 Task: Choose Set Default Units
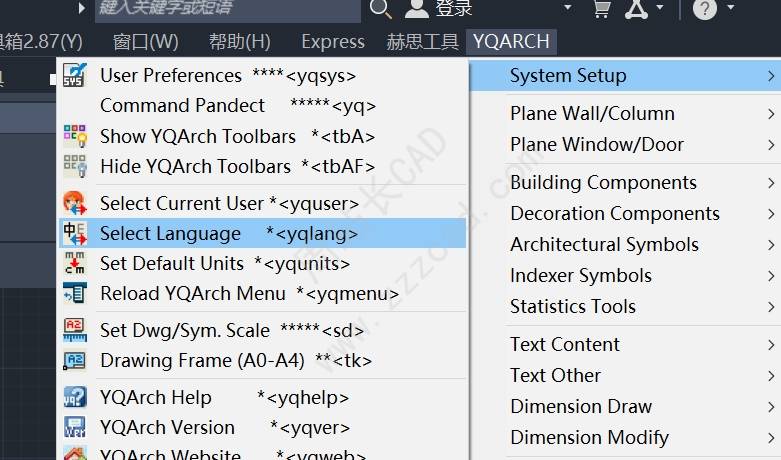point(262,263)
